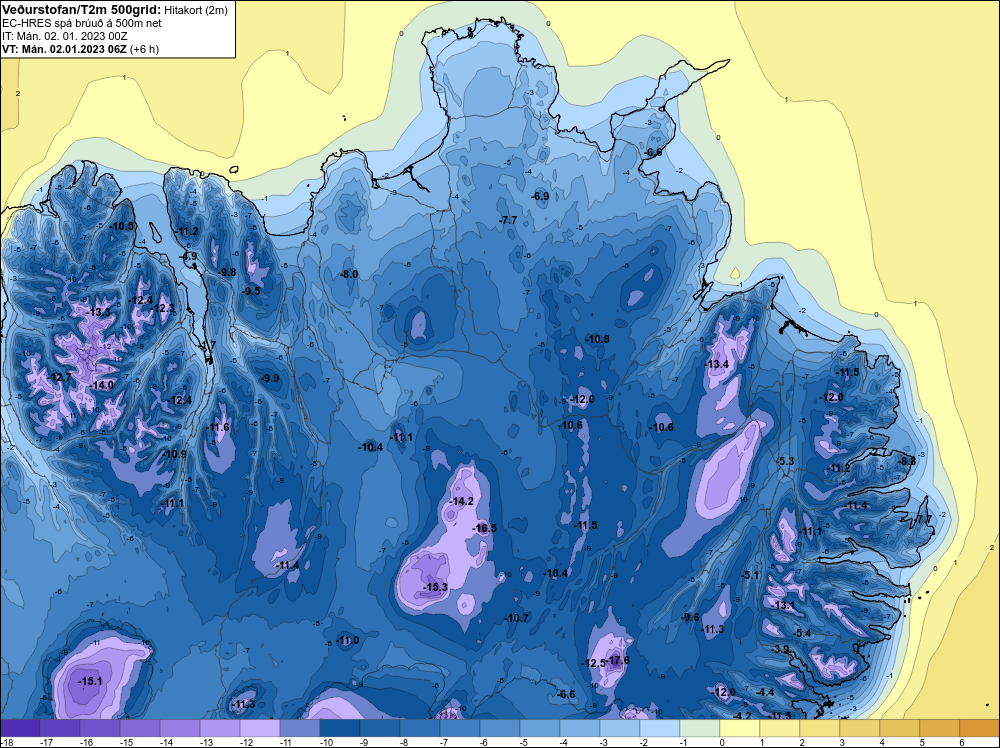Click the -9.9 temperature label

click(x=270, y=378)
